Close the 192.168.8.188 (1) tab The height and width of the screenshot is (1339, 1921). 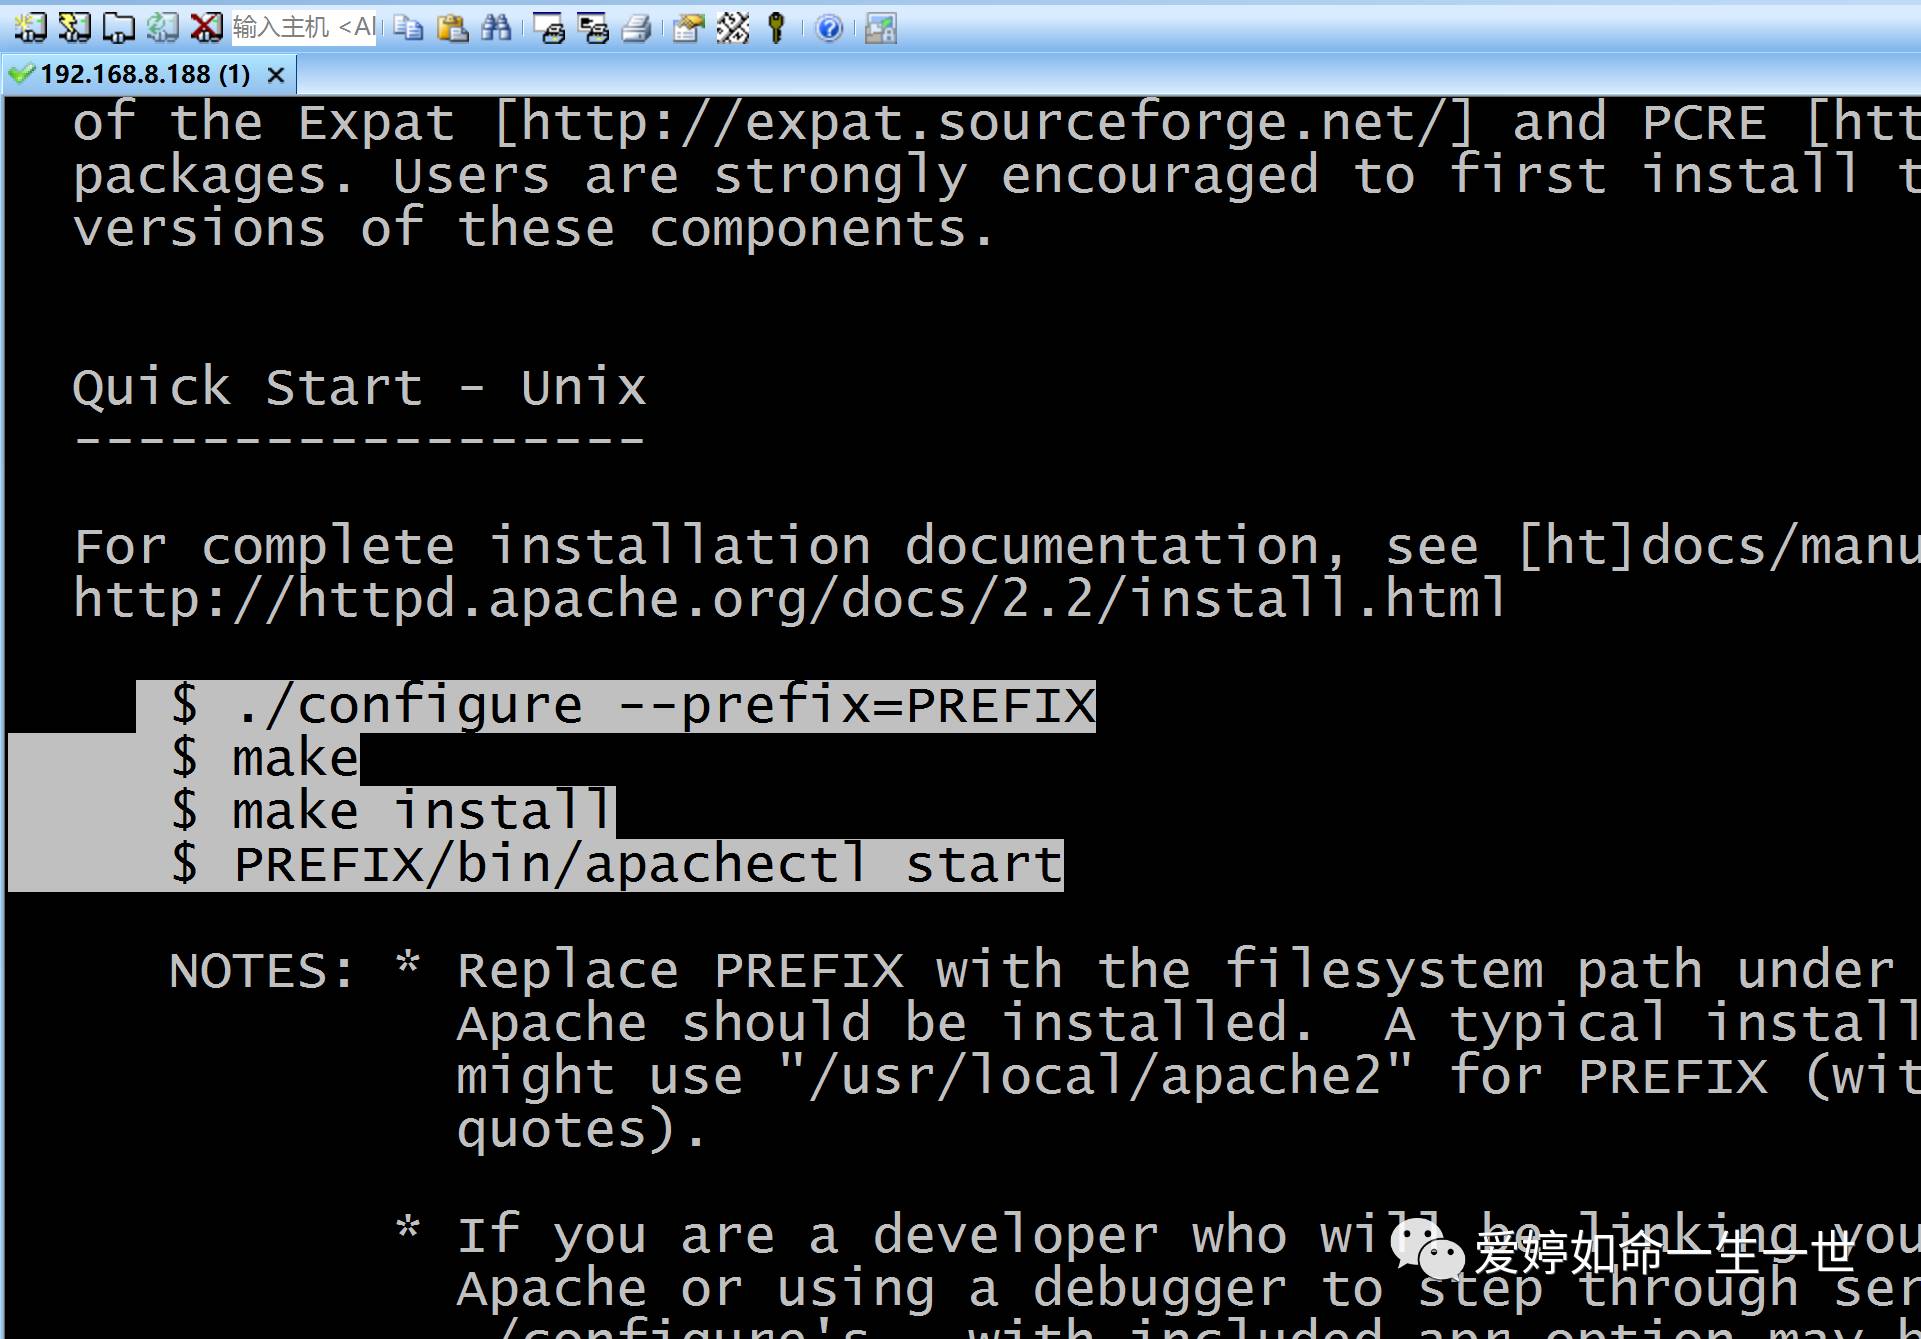point(277,75)
